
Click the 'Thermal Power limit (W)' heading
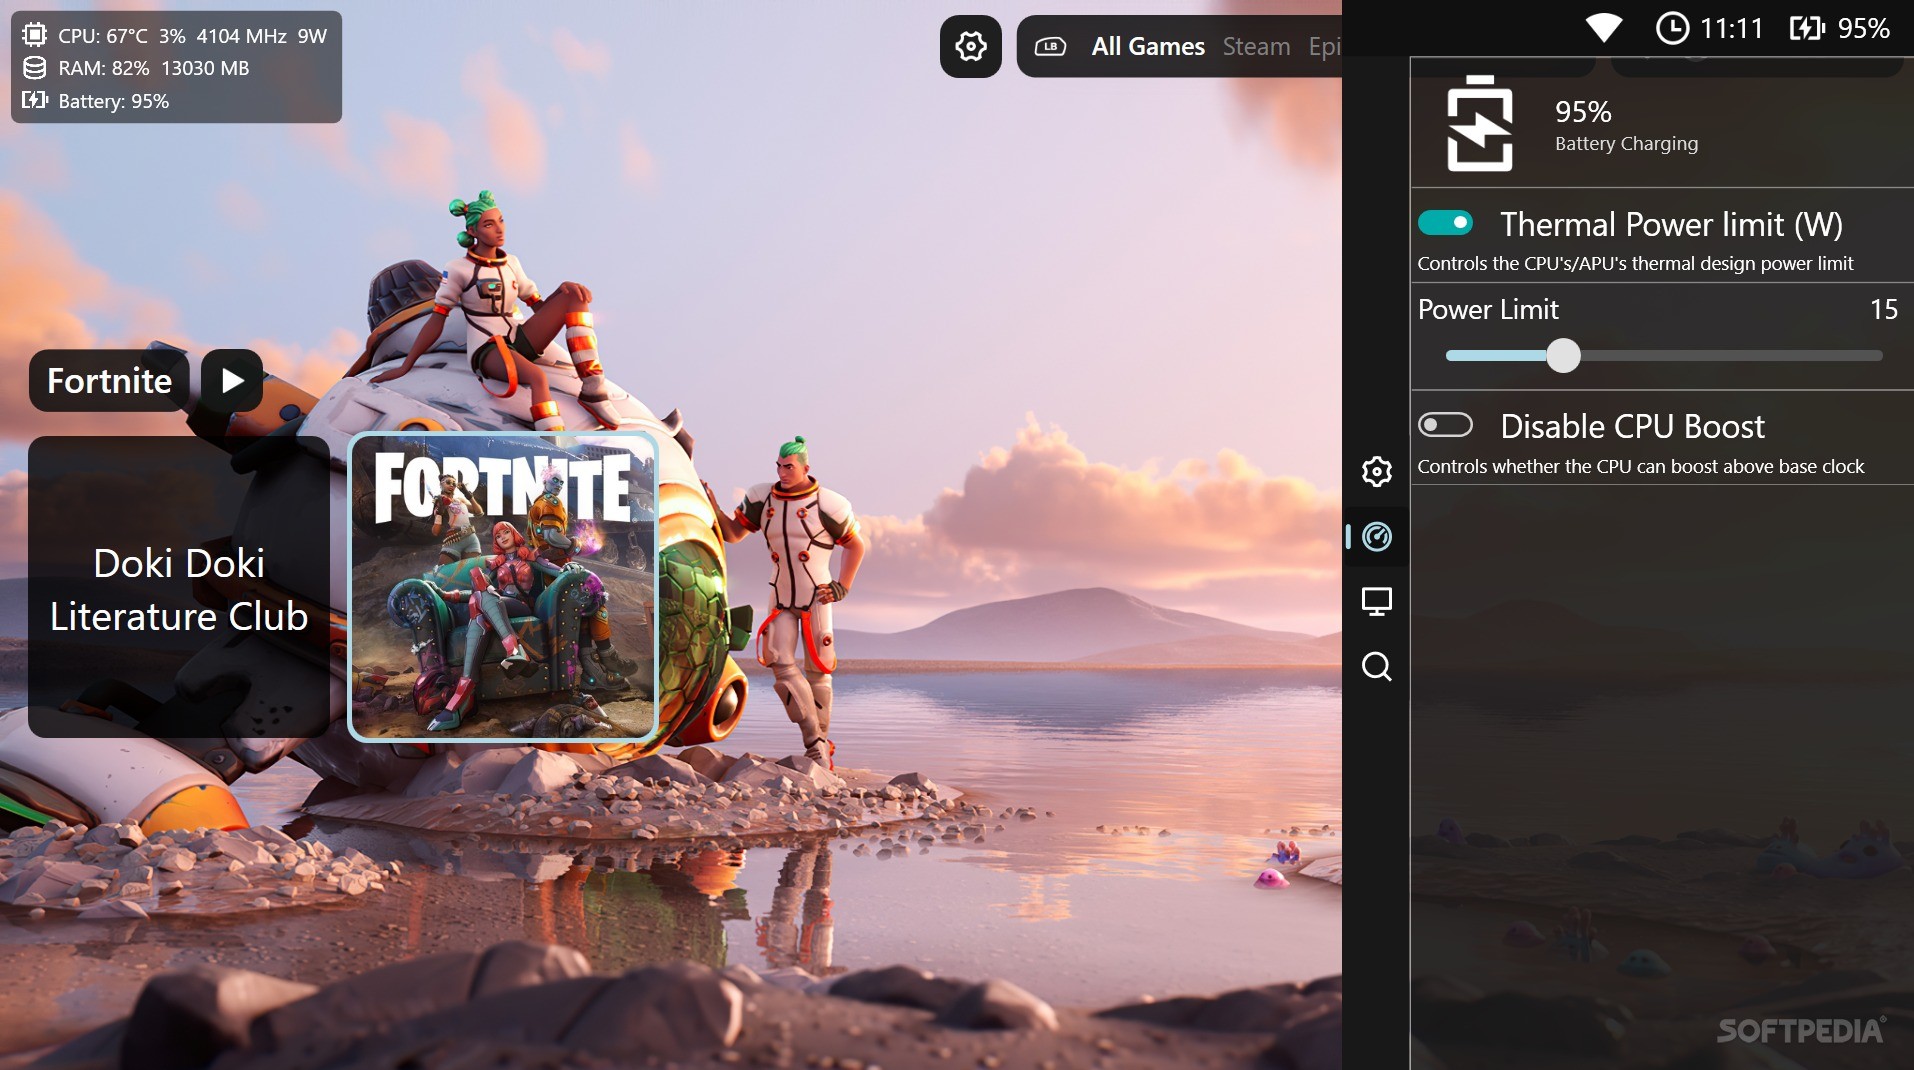click(1671, 224)
